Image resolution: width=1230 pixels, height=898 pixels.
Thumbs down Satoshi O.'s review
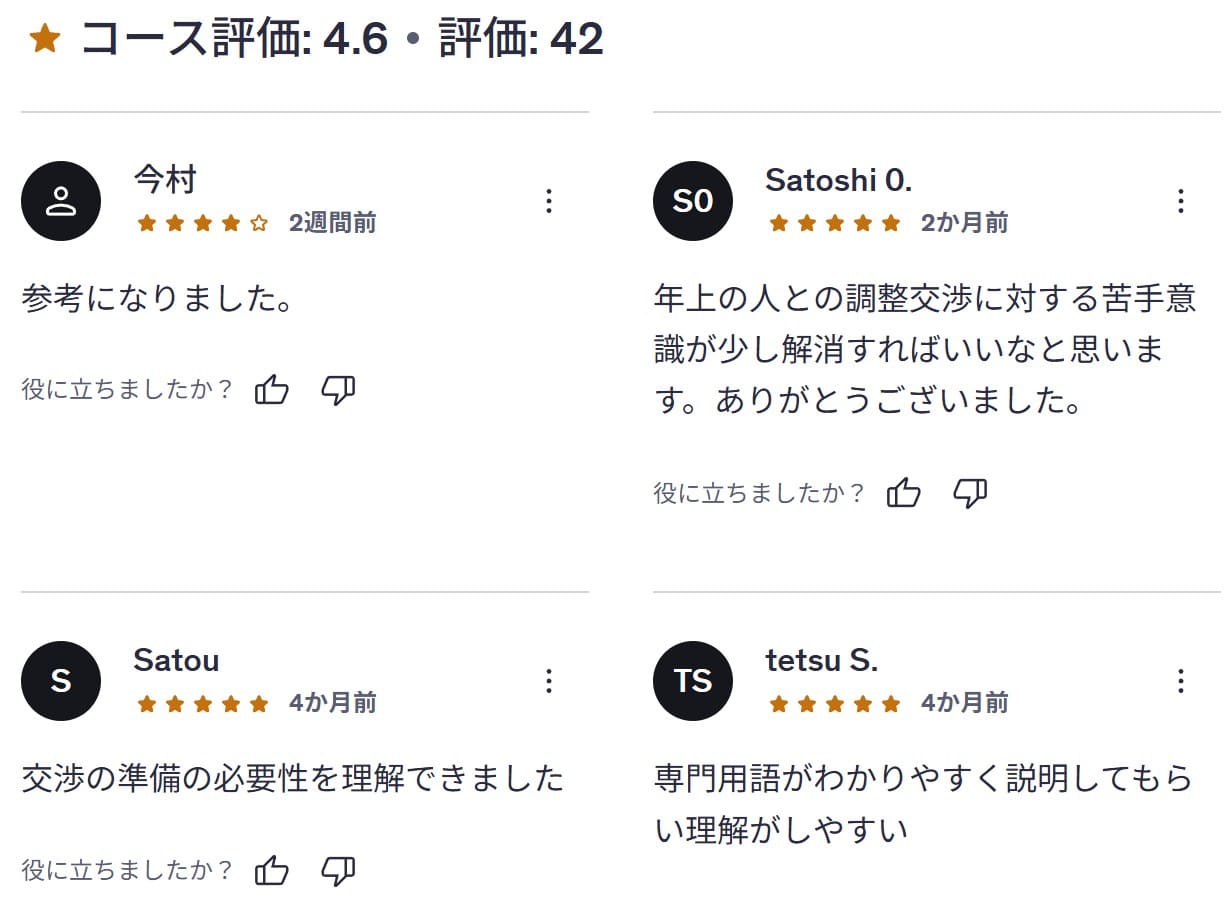point(971,491)
